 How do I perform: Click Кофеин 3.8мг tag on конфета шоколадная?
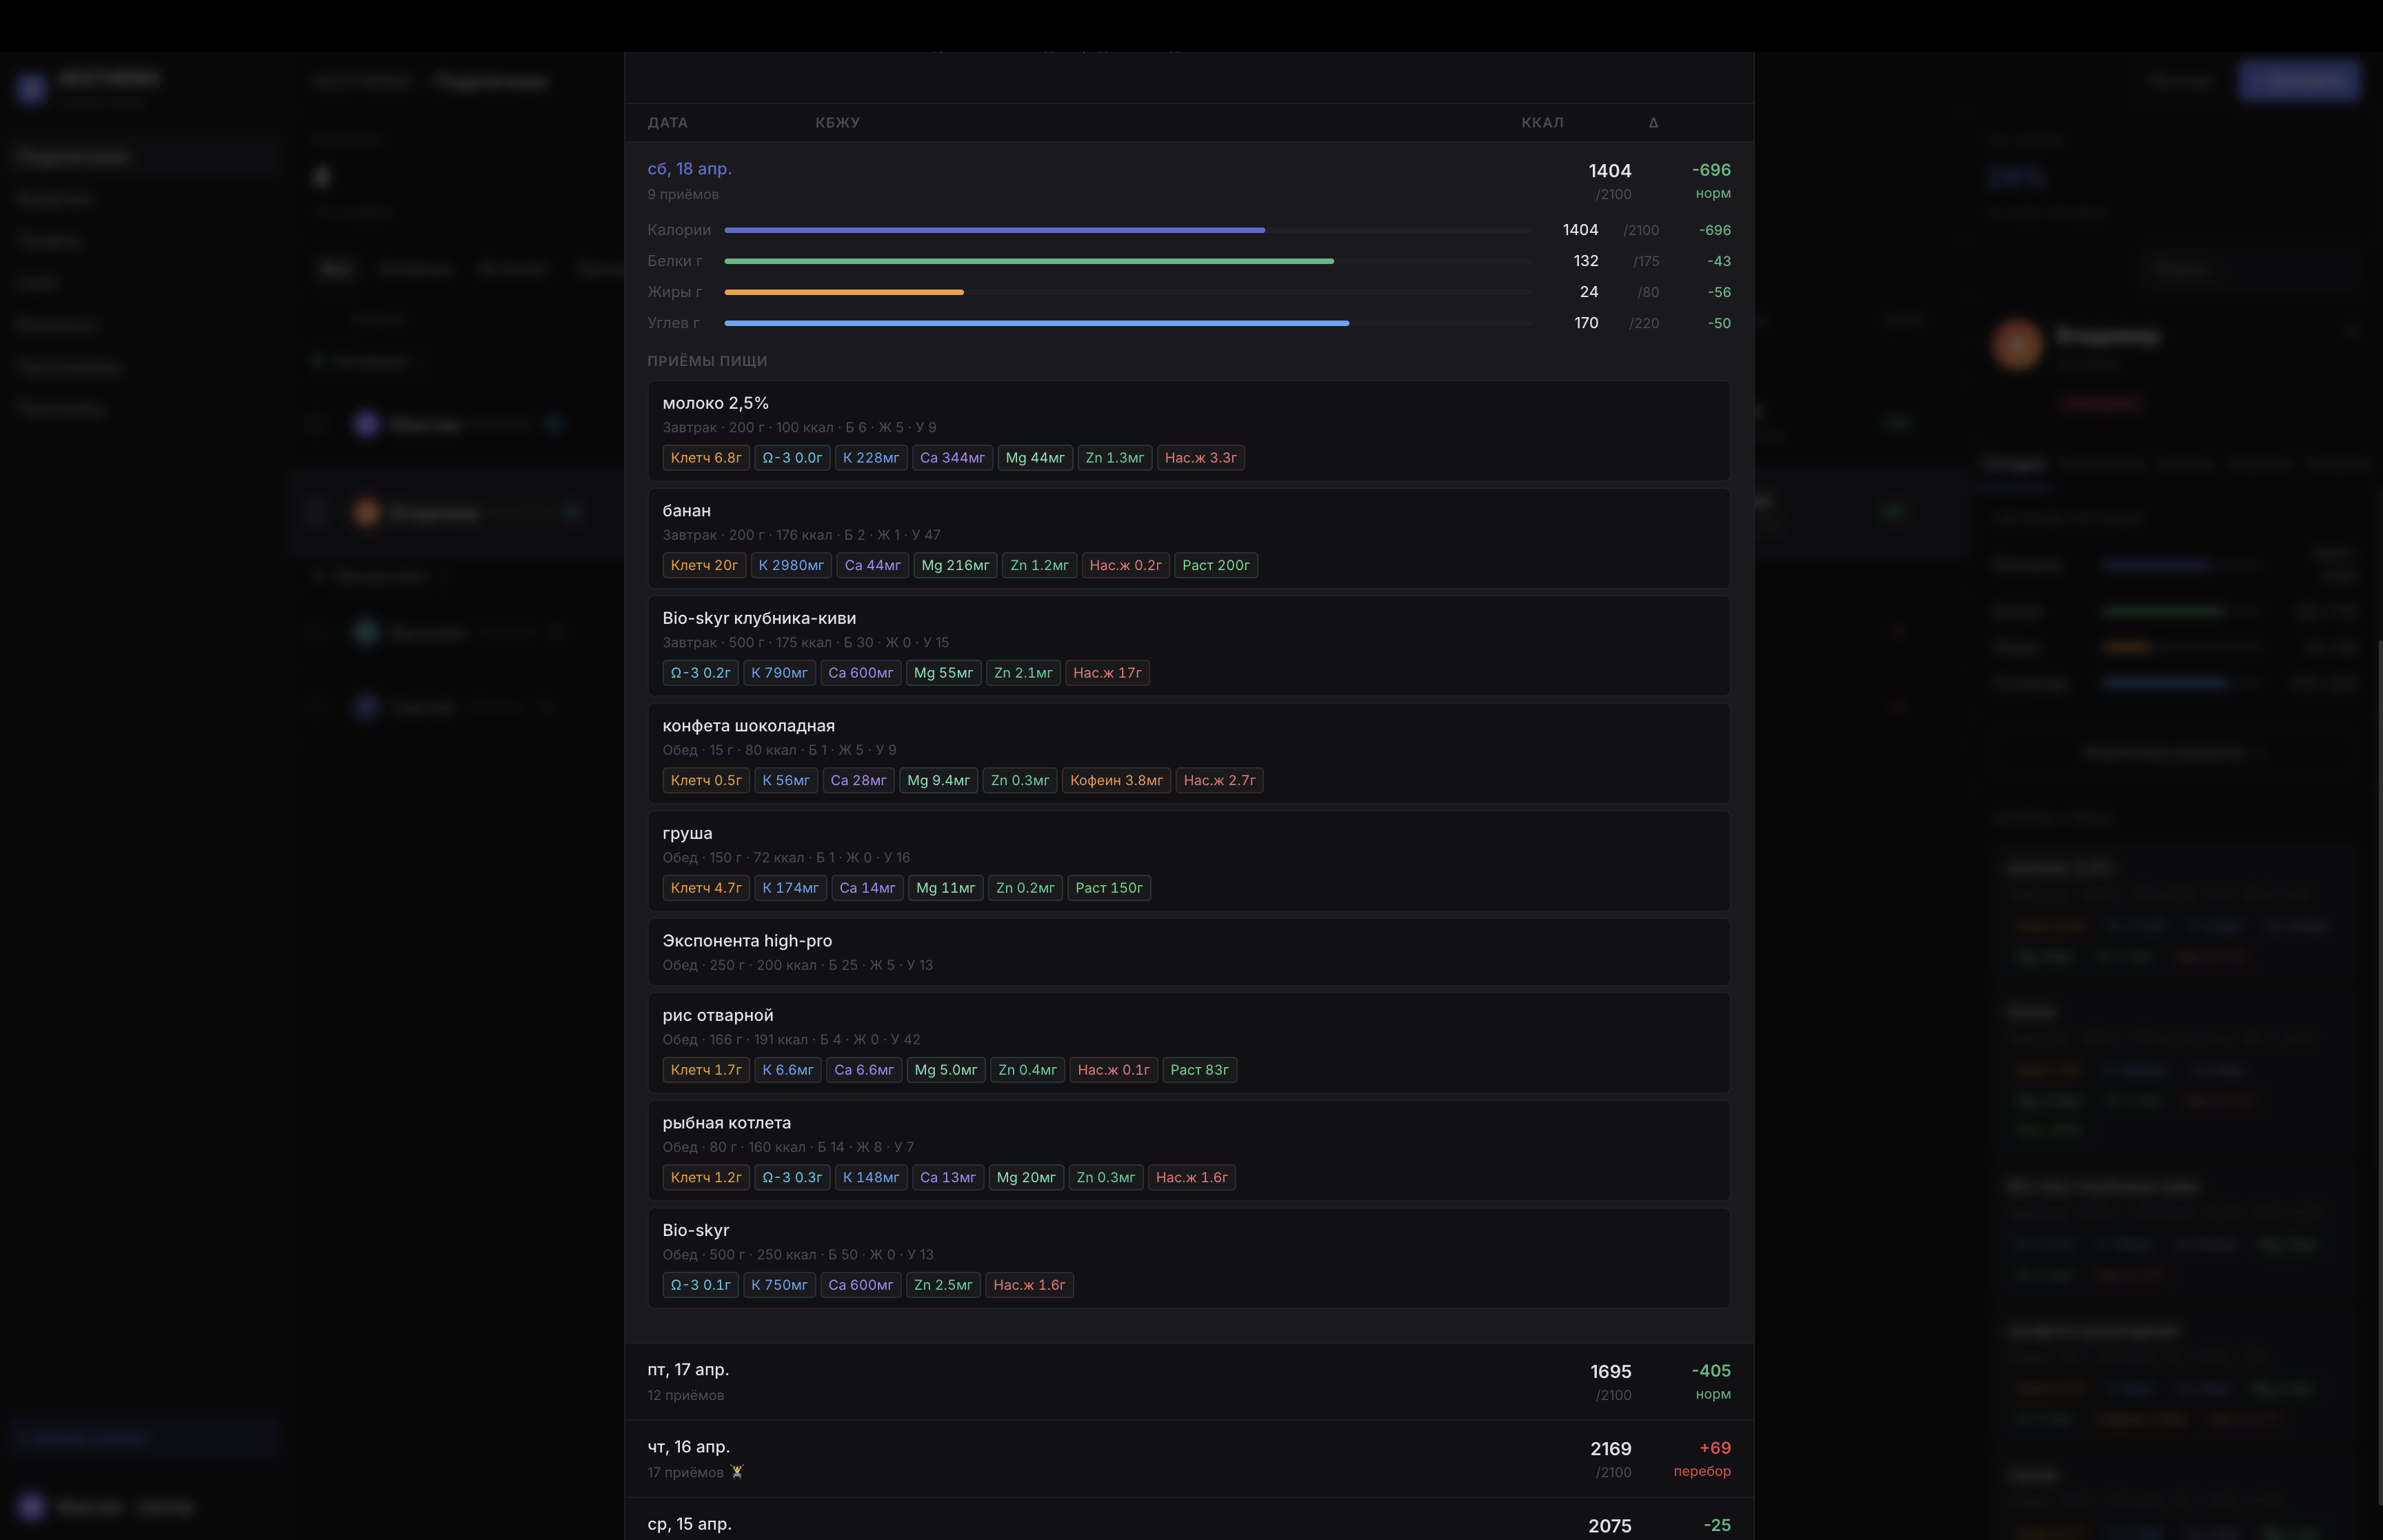pos(1116,780)
